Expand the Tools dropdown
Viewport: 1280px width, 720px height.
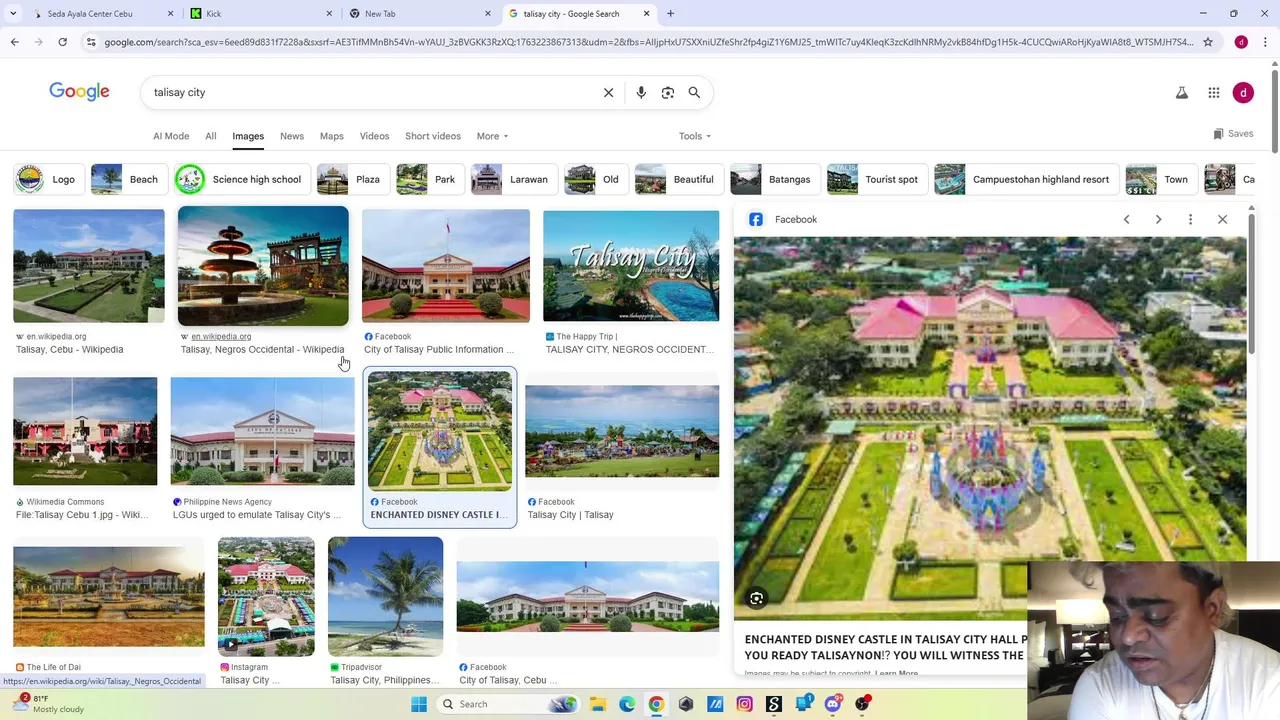(694, 136)
